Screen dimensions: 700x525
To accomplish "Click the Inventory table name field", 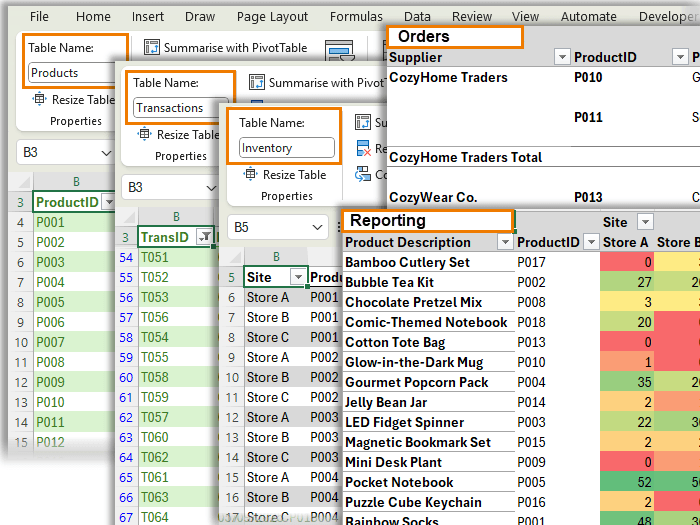I will click(x=287, y=148).
